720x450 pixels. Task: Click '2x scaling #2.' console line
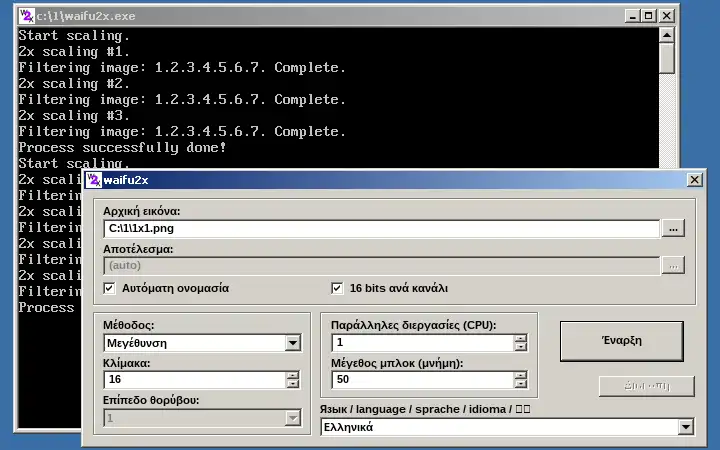click(74, 84)
